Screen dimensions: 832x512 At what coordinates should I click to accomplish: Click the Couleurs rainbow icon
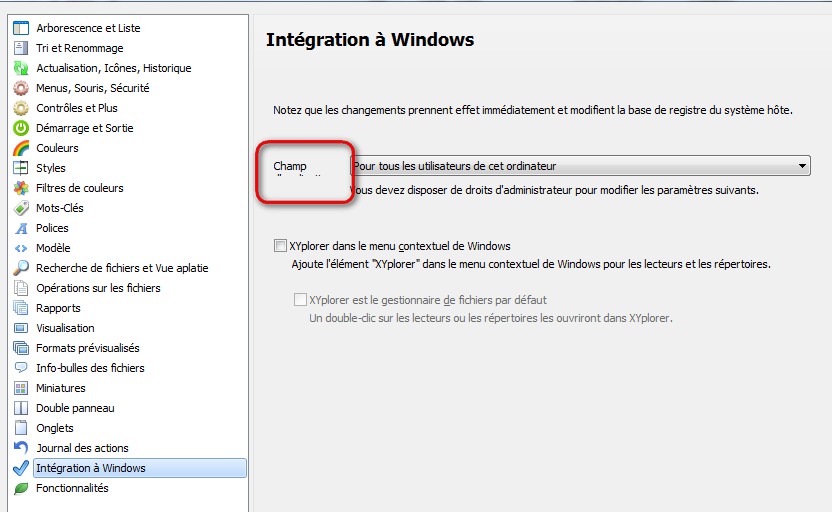coord(20,148)
